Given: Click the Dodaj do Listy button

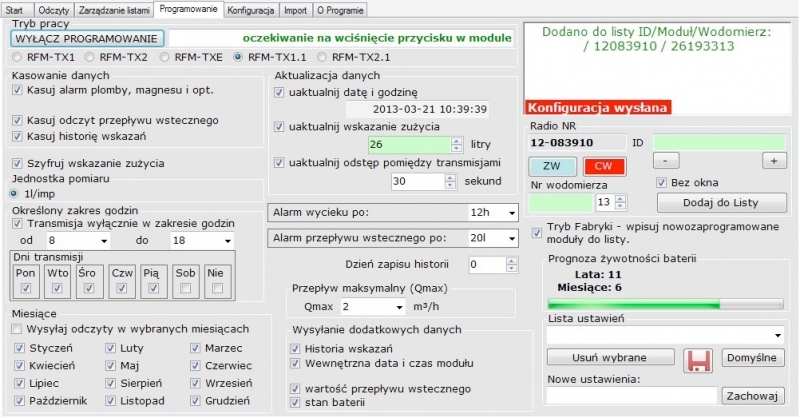Looking at the screenshot, I should pos(719,202).
